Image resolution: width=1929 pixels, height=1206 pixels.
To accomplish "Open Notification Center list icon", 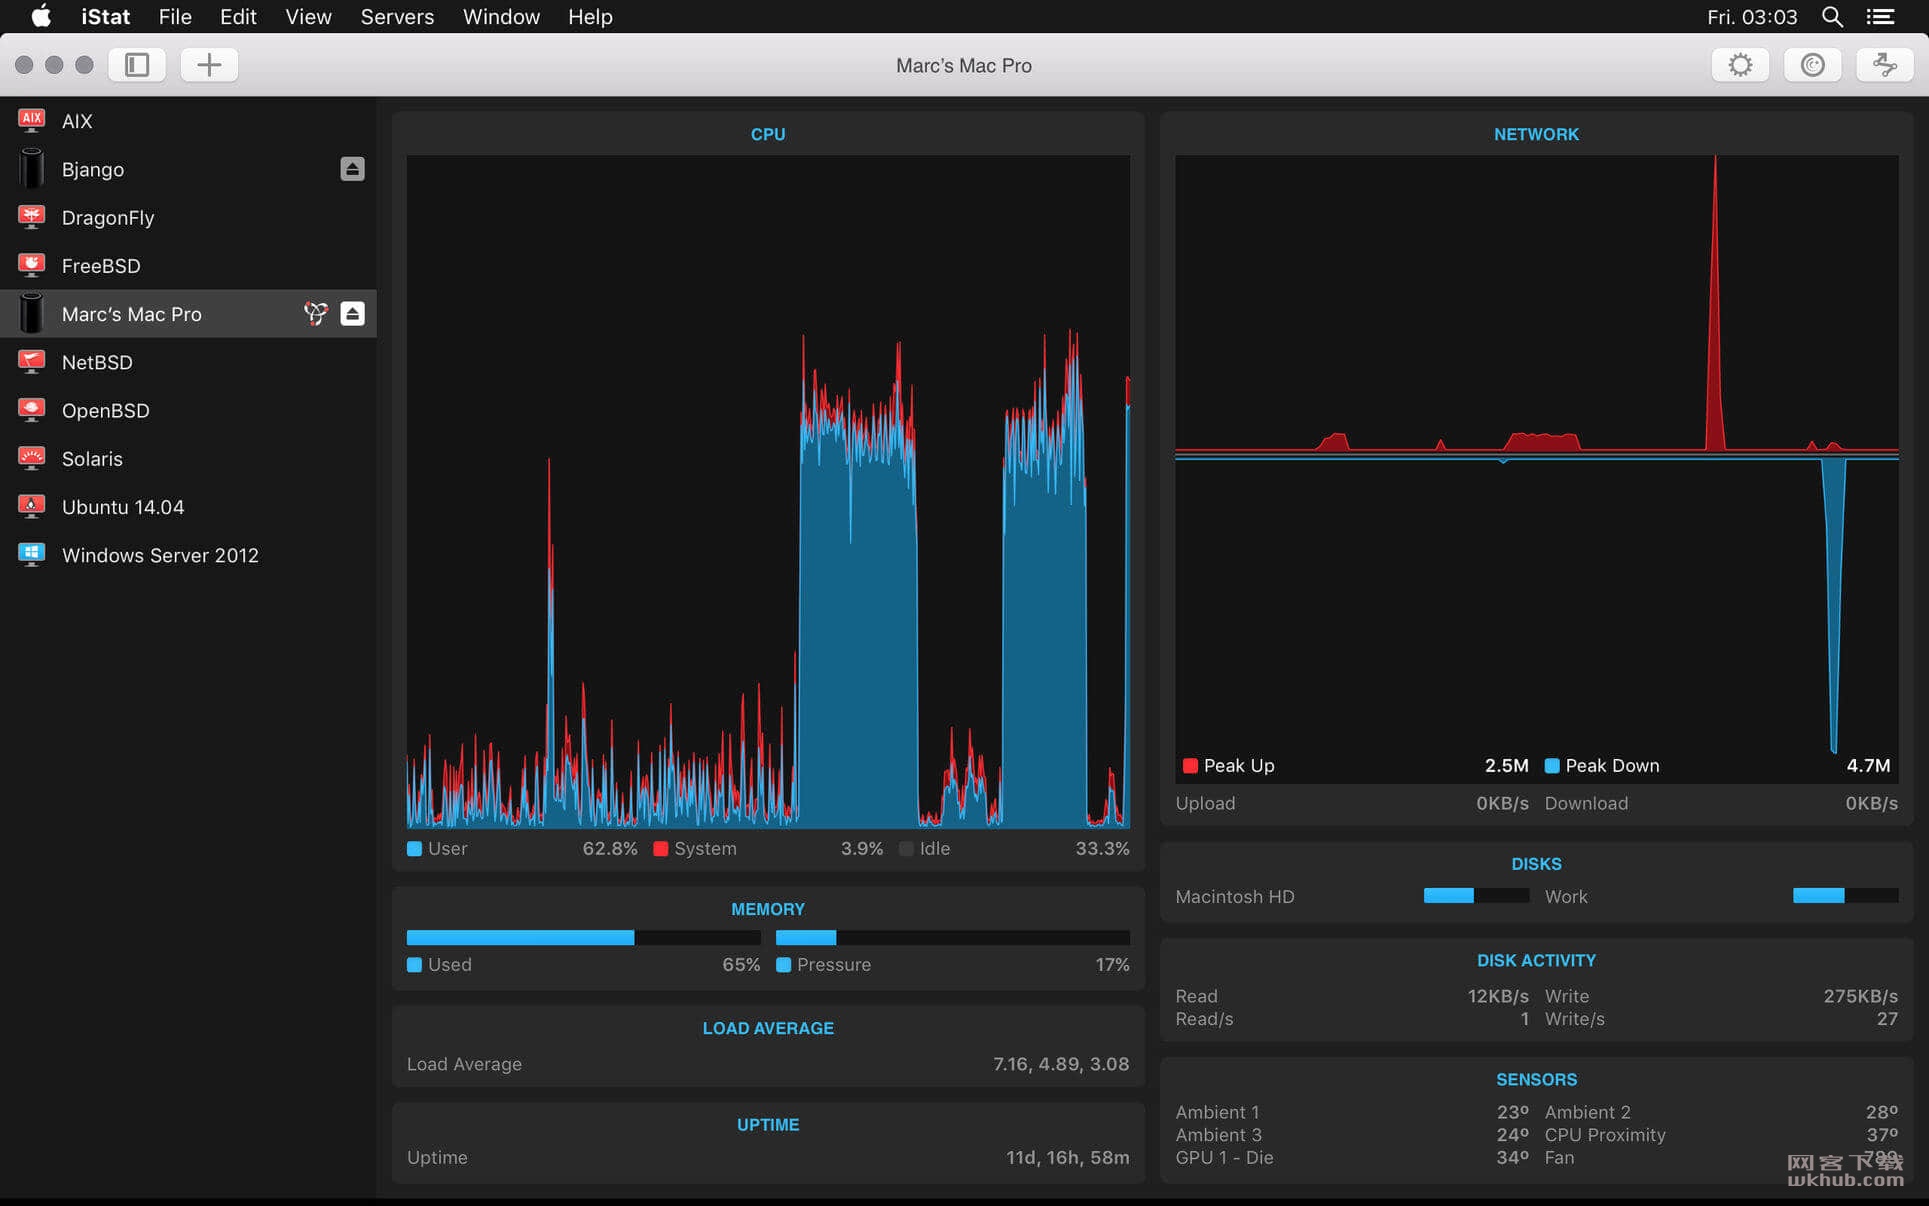I will point(1880,16).
